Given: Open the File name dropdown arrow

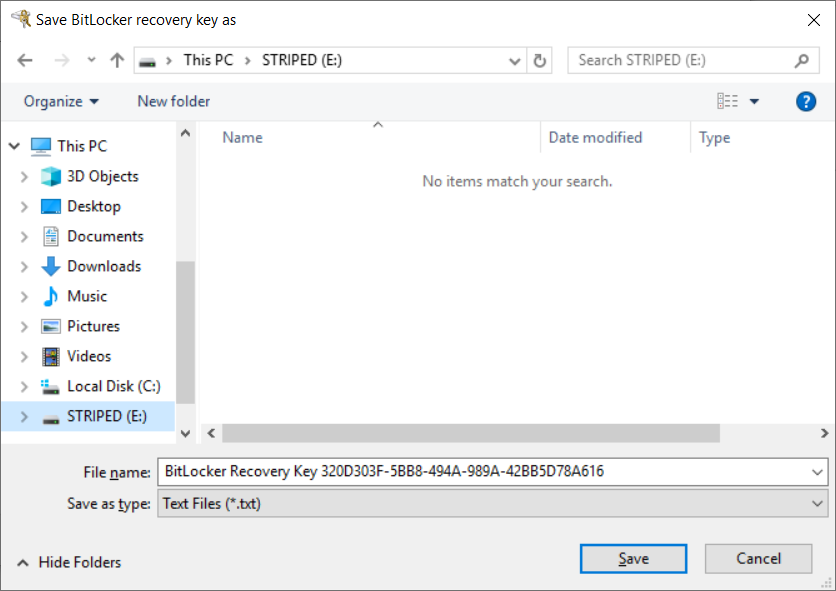Looking at the screenshot, I should point(817,472).
